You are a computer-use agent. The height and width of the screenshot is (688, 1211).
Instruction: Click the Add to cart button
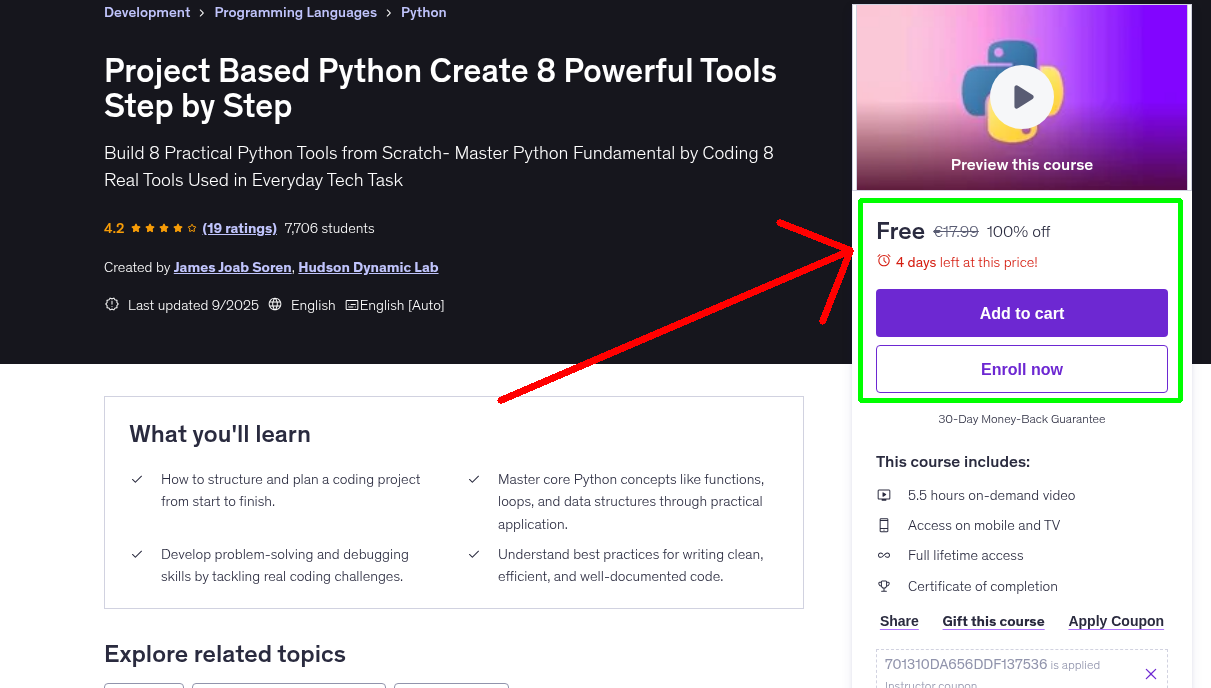point(1021,312)
